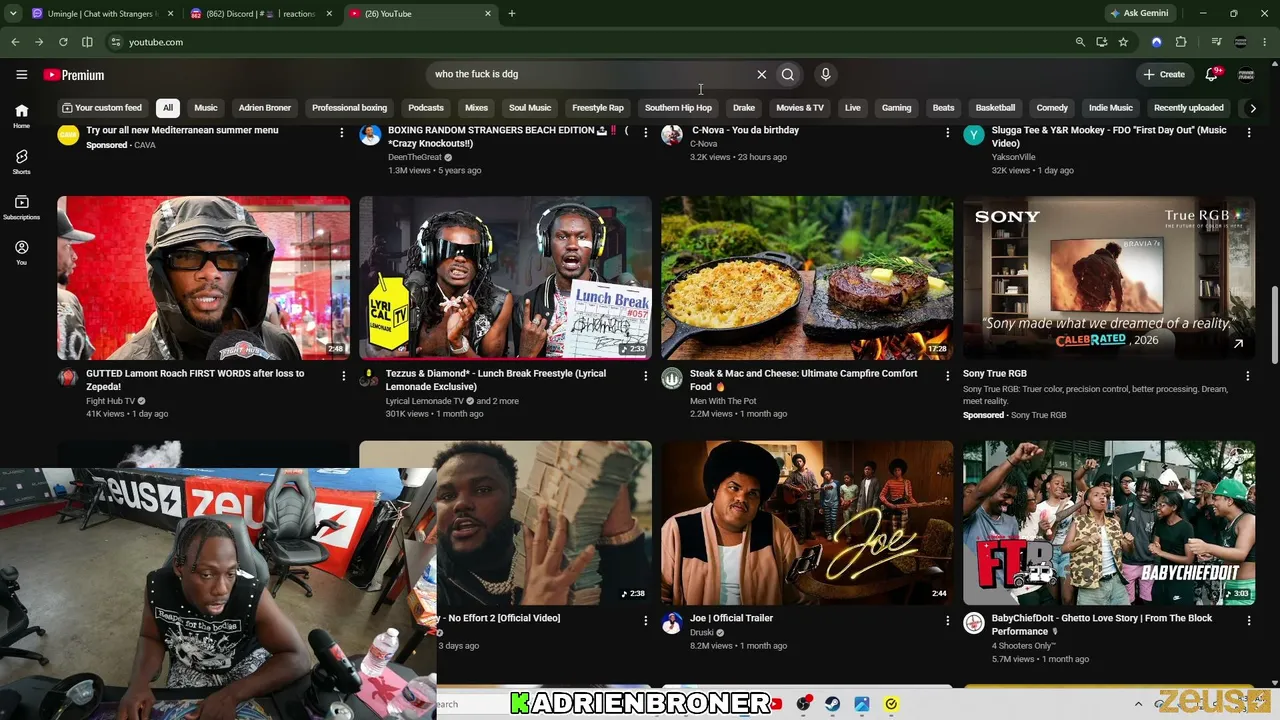Image resolution: width=1280 pixels, height=720 pixels.
Task: Open the Steak & Mac and Cheese title
Action: [x=803, y=380]
